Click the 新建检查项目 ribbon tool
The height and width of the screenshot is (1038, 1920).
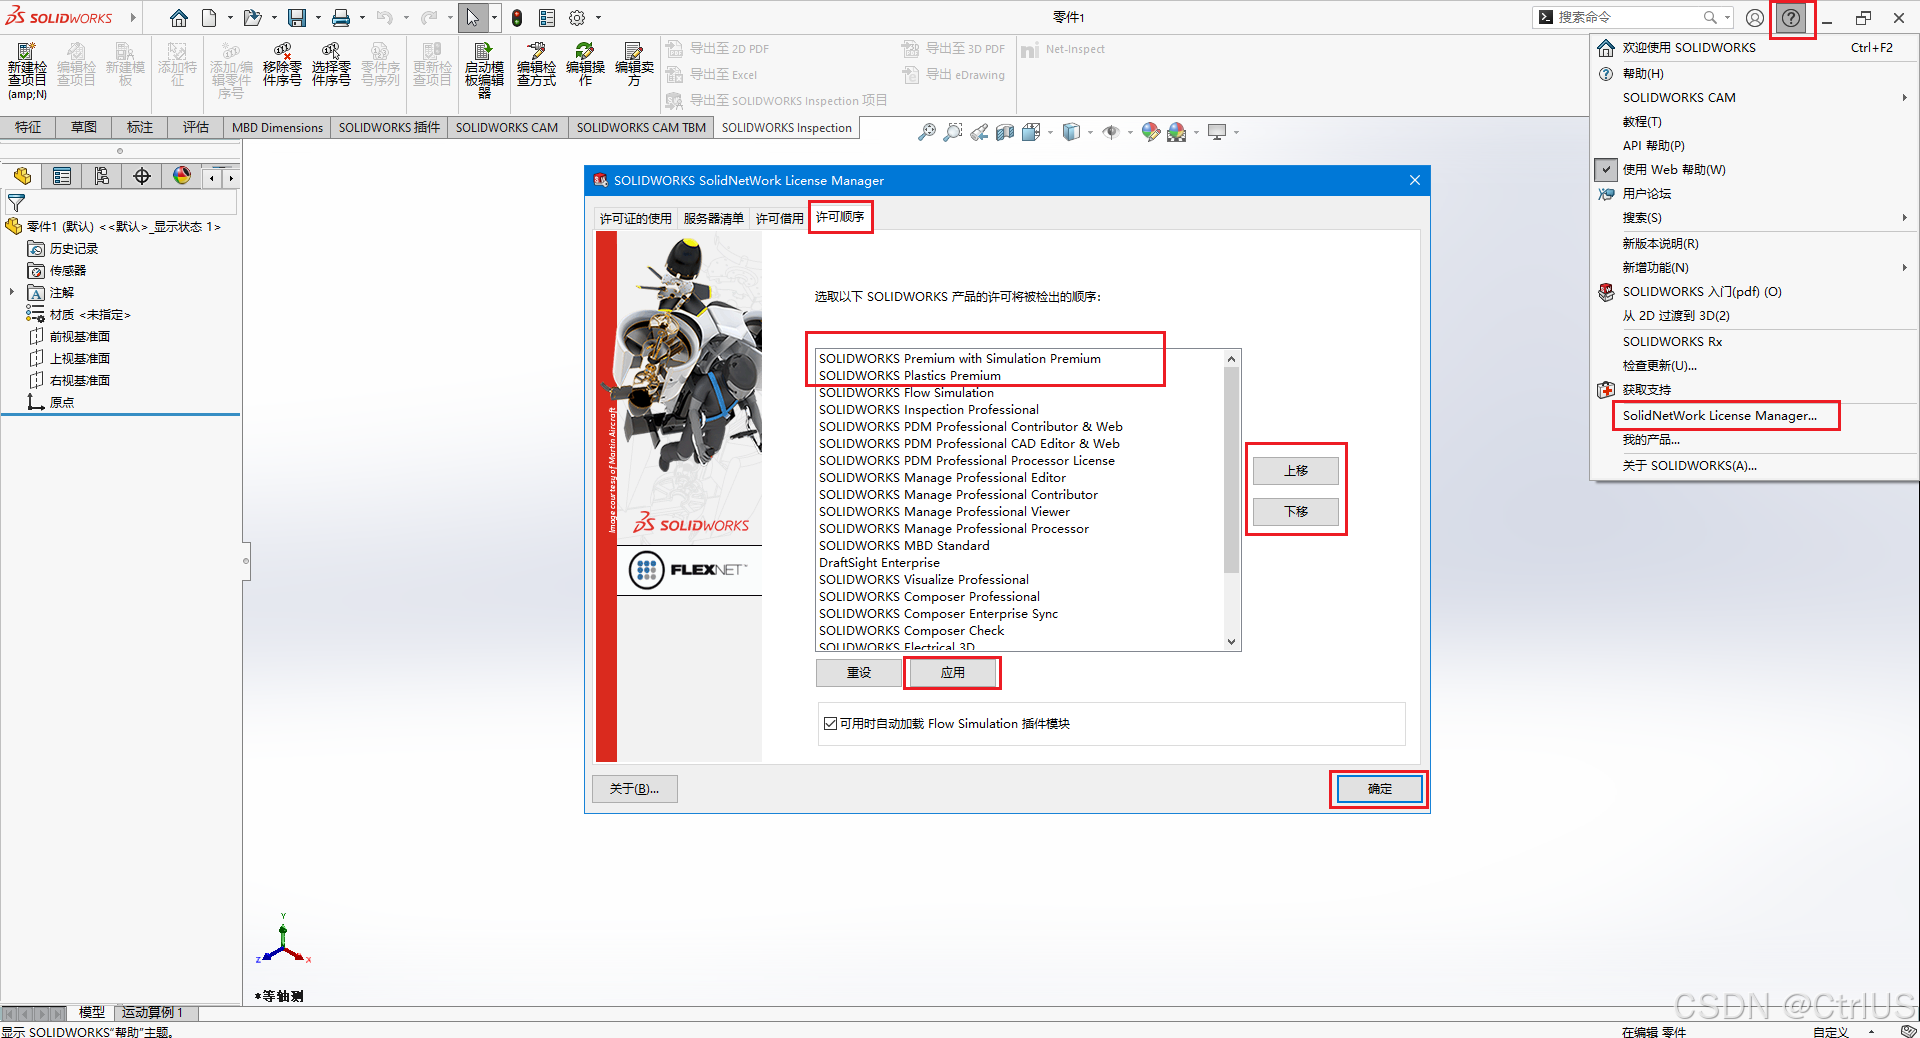coord(27,70)
